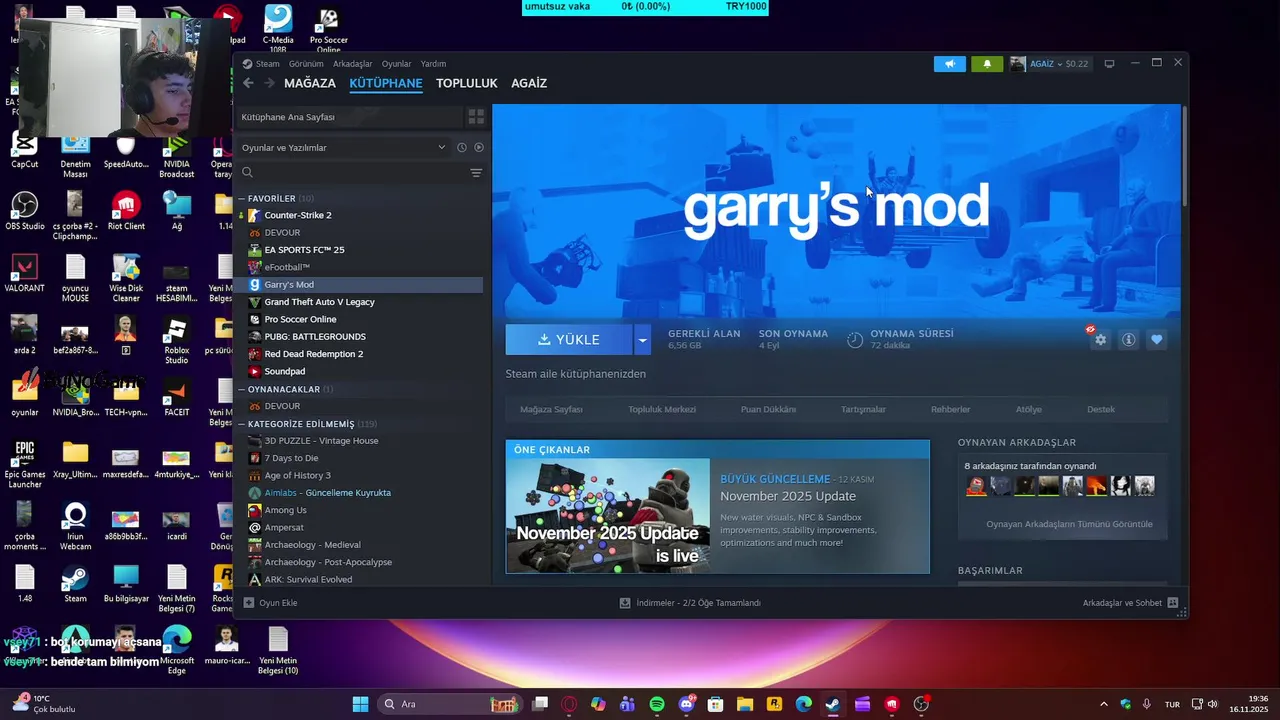Open the Arkadaşlar menu

click(353, 64)
